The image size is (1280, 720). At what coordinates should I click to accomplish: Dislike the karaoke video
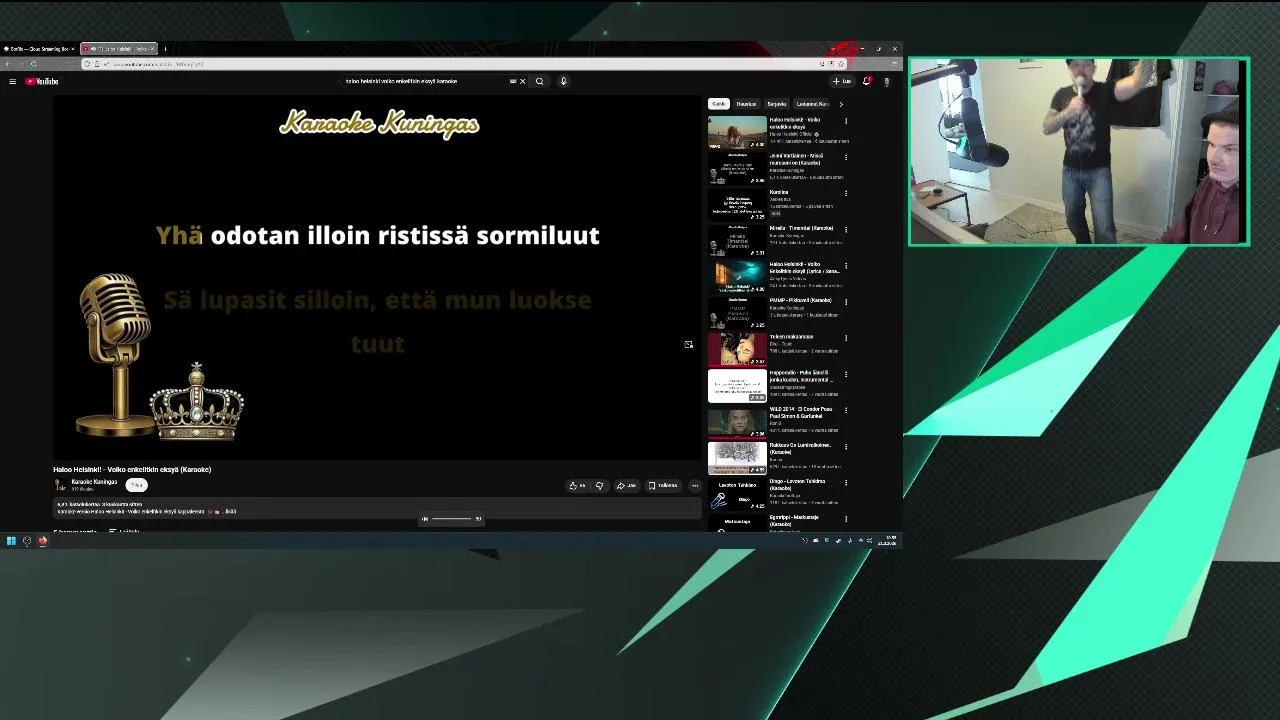[x=600, y=486]
